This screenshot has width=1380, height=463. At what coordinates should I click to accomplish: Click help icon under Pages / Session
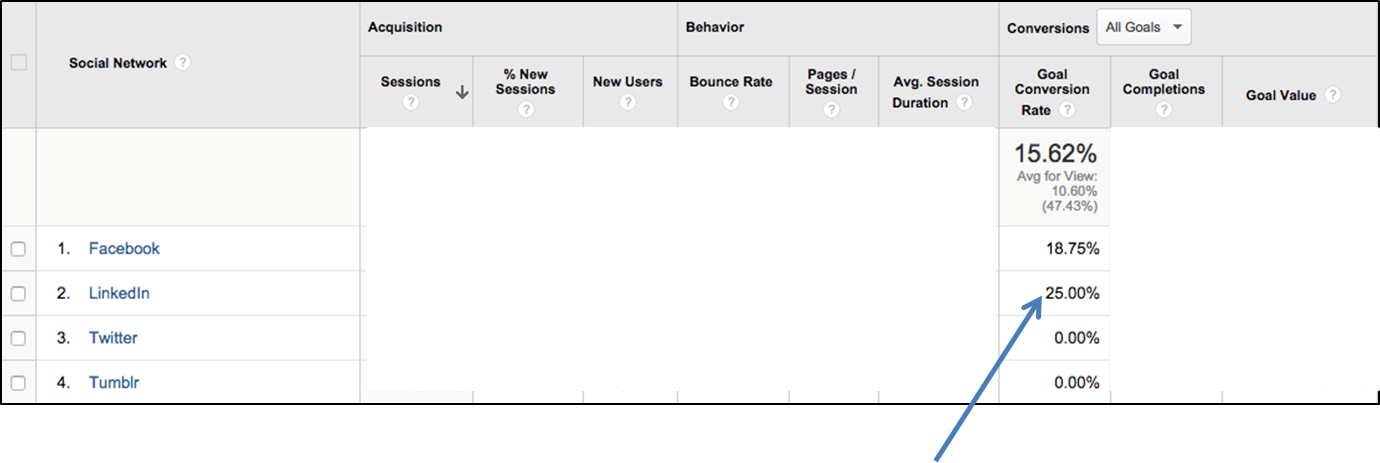[x=832, y=110]
